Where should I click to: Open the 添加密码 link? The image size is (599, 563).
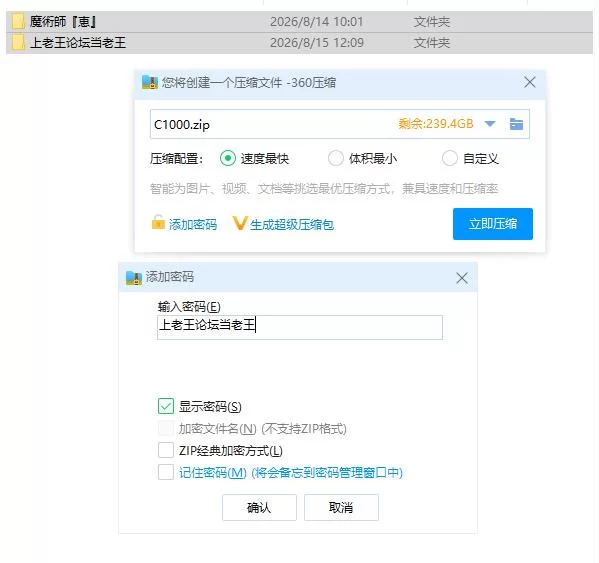193,224
